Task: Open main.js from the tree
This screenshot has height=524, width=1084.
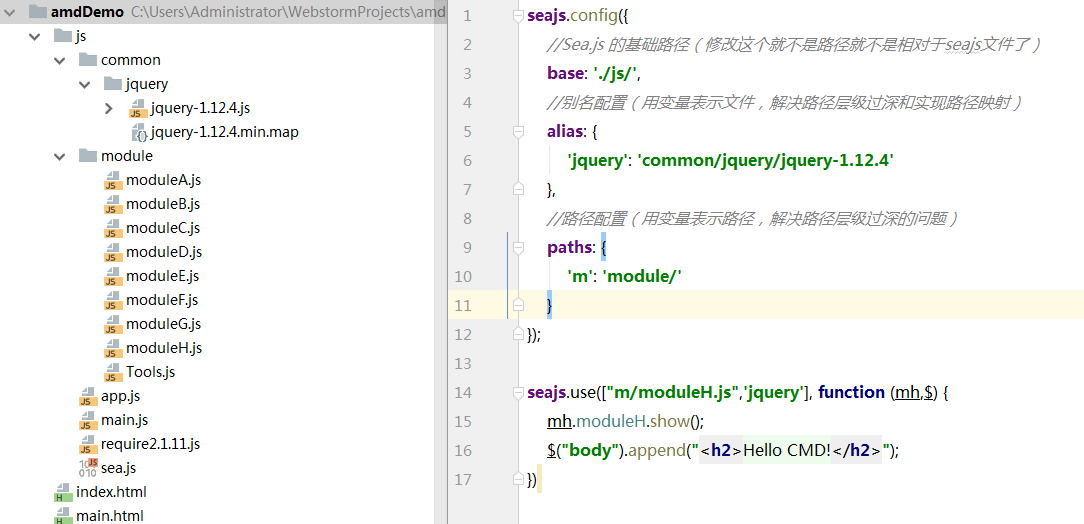Action: pos(124,420)
